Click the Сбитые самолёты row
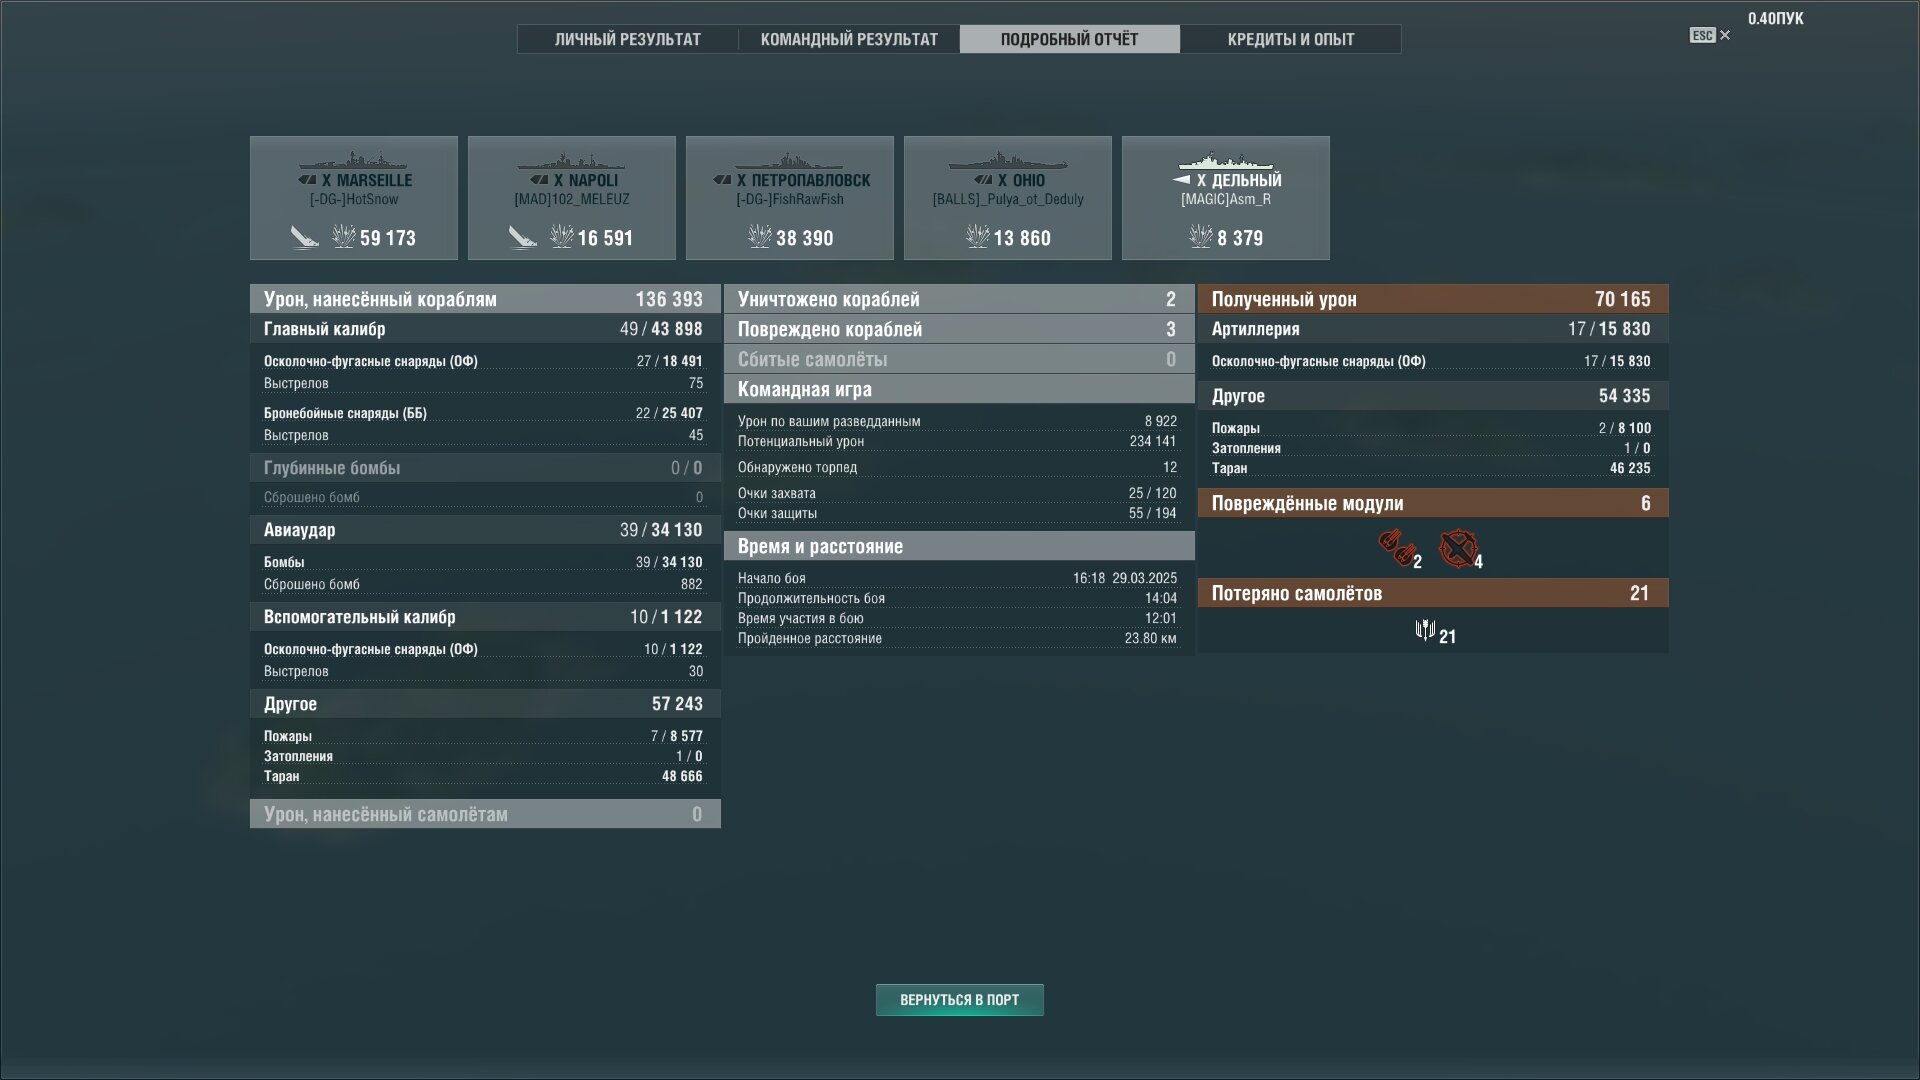1920x1080 pixels. 959,359
